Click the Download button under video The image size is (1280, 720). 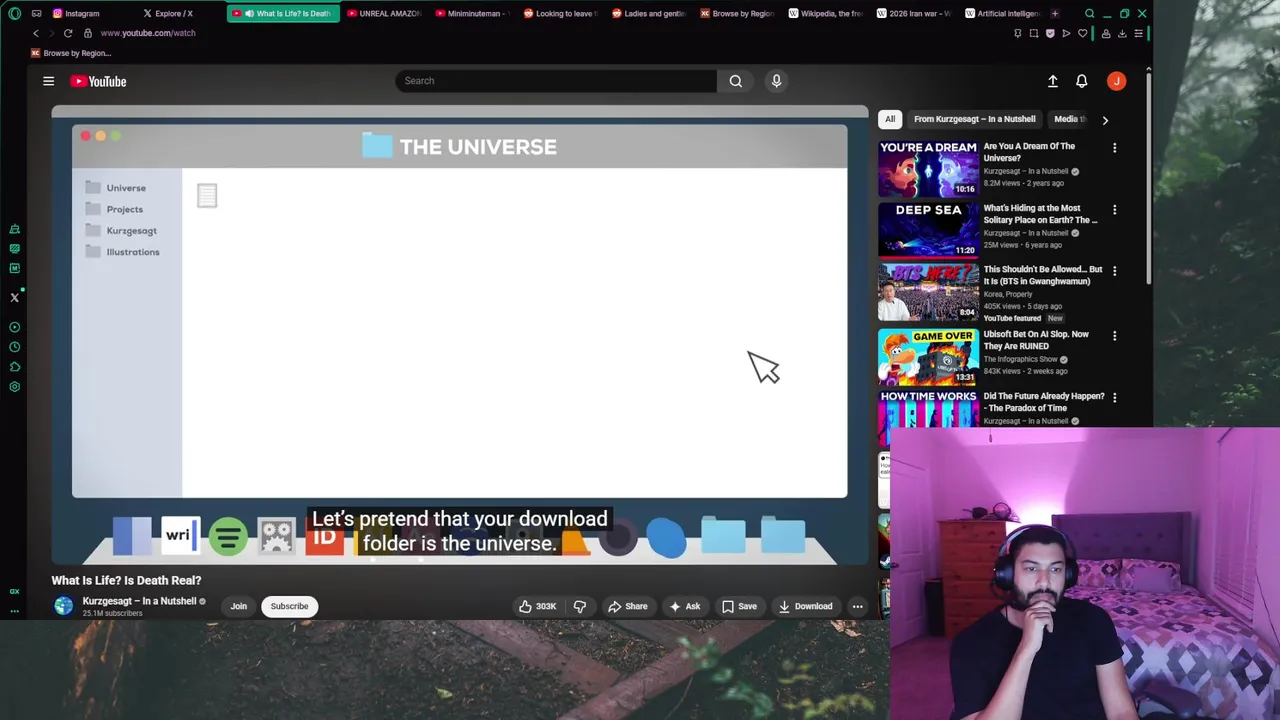(x=806, y=606)
